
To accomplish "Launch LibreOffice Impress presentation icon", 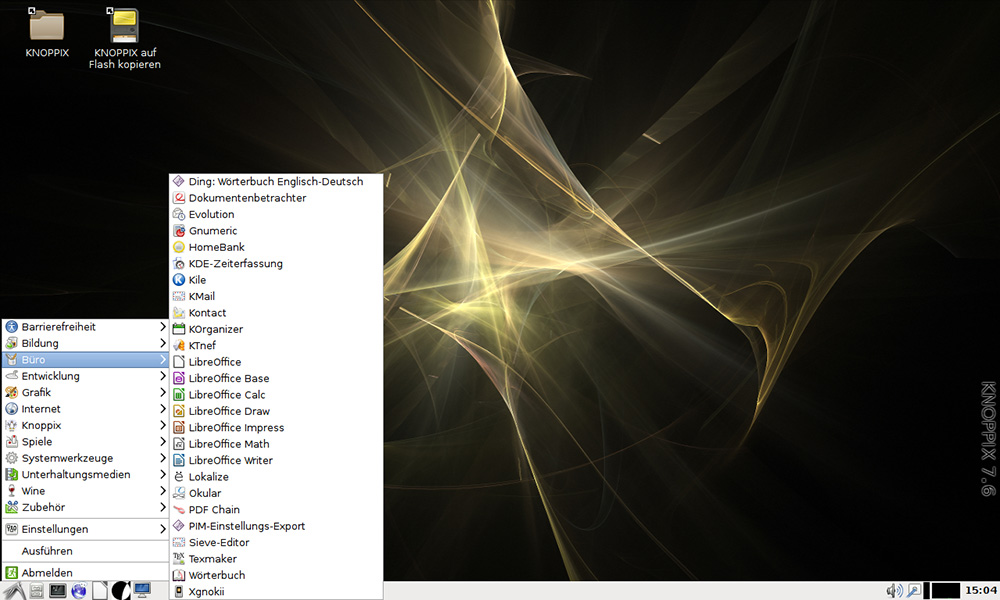I will tap(179, 428).
